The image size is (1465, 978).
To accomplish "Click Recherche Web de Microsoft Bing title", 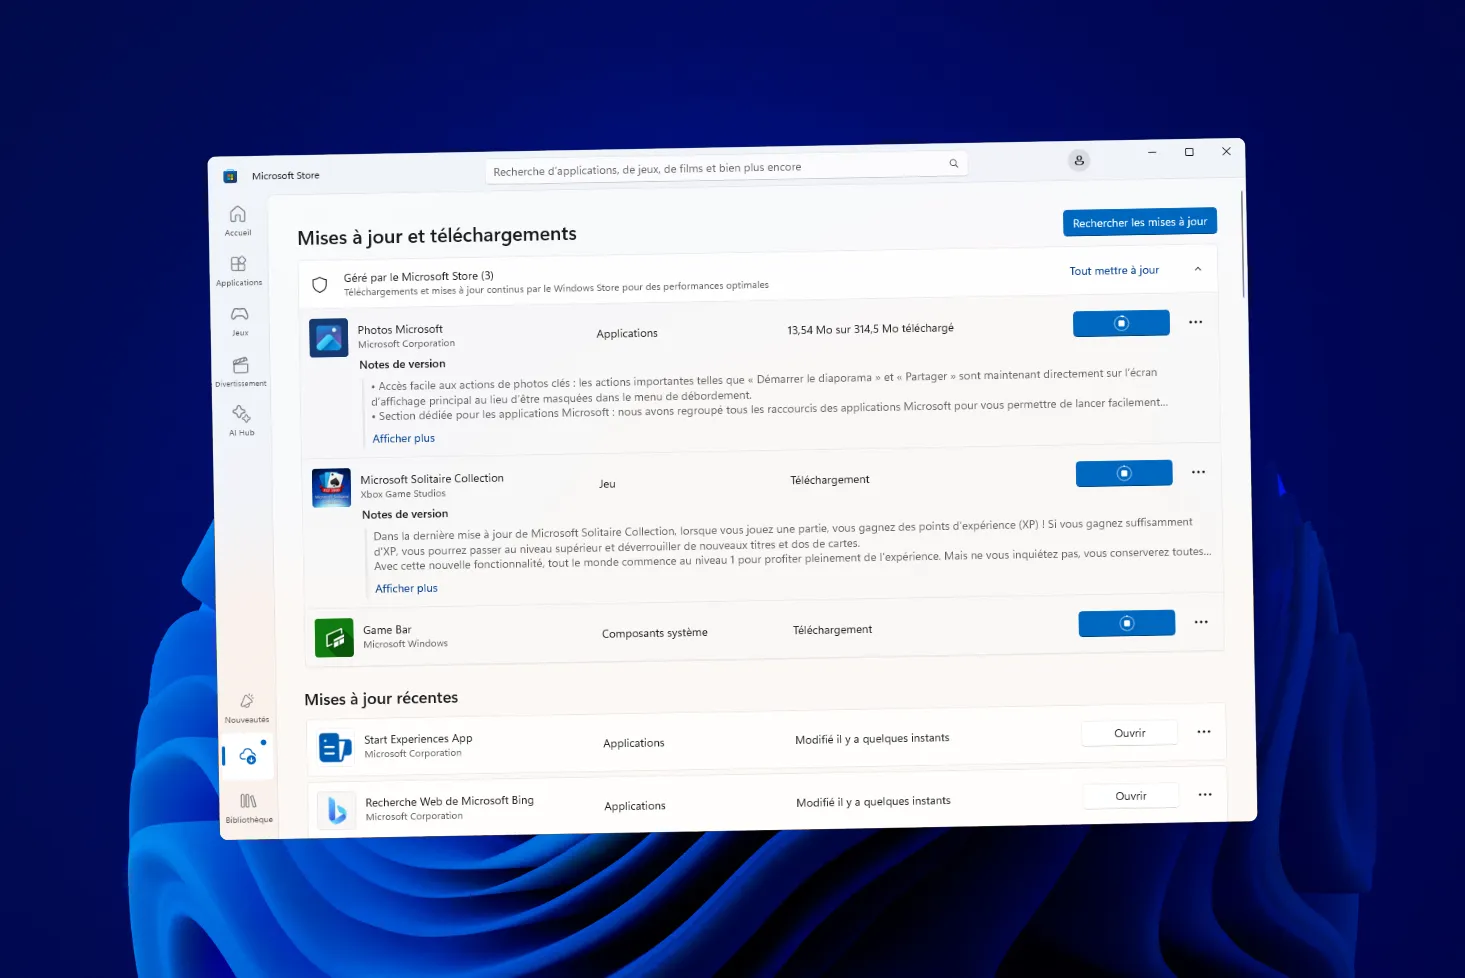I will coord(449,801).
